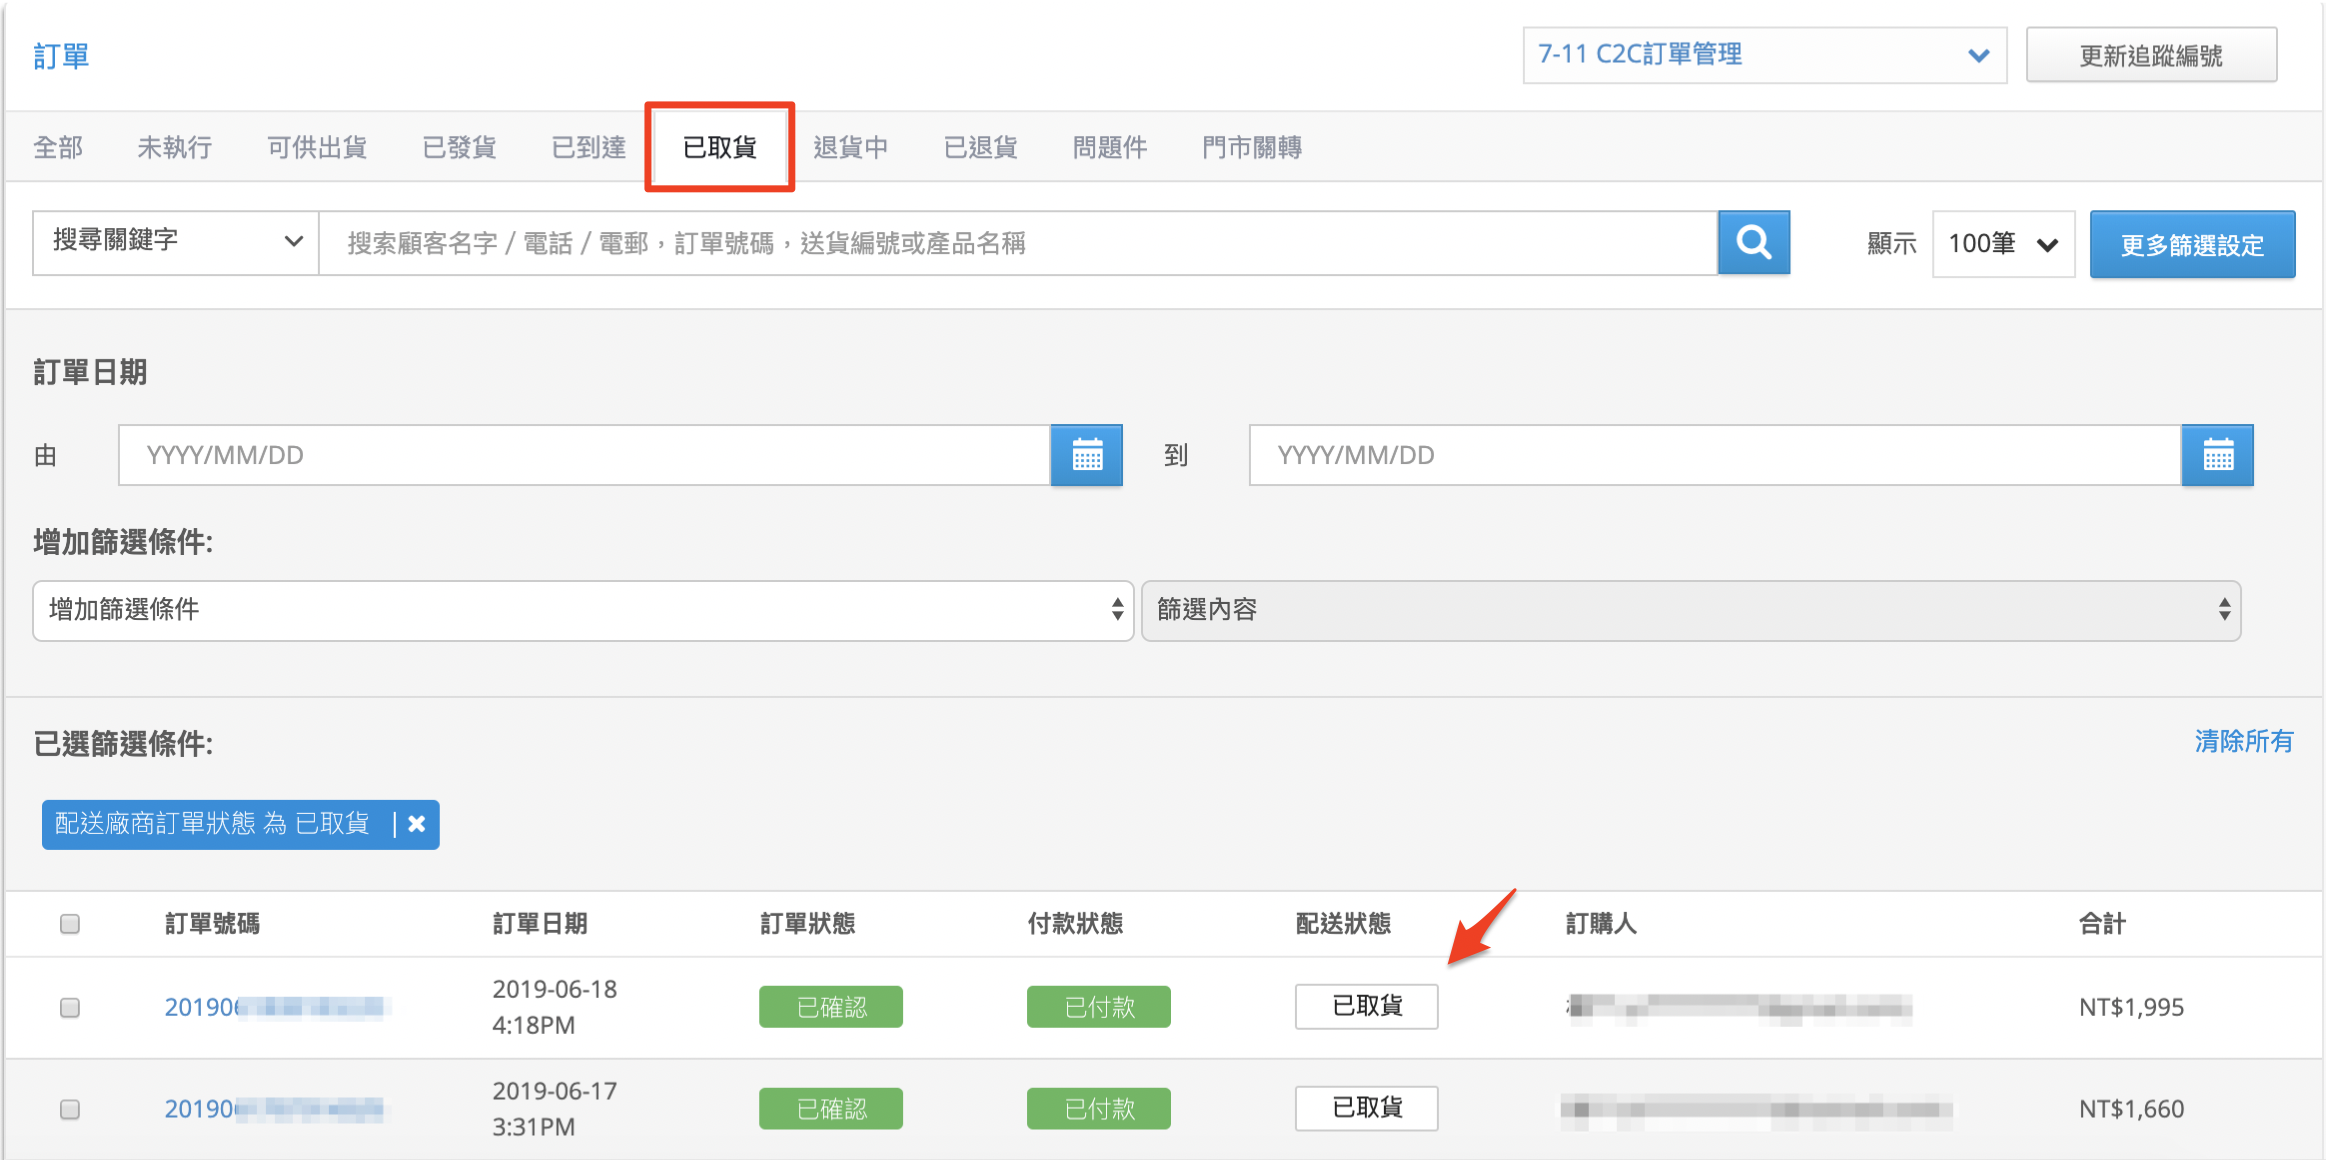Switch to the 問題件 tab
2326x1160 pixels.
click(1110, 147)
